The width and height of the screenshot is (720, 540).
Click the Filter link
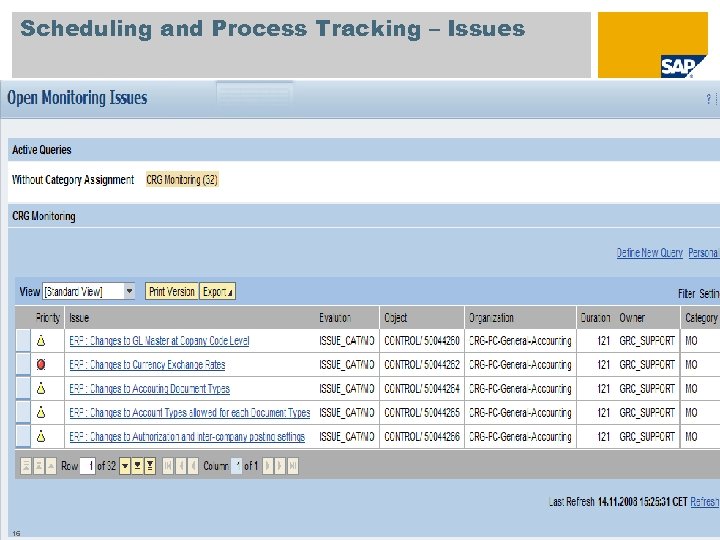[686, 293]
